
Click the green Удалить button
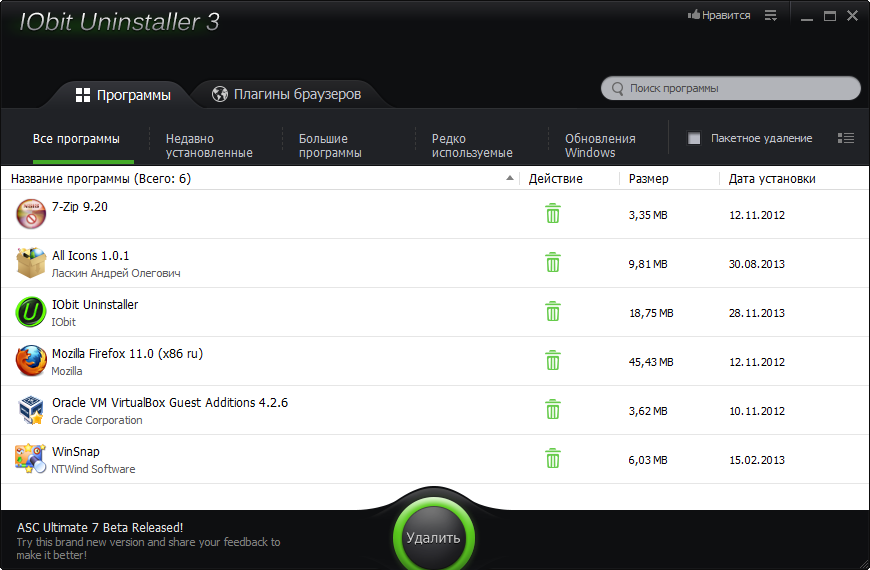point(433,537)
